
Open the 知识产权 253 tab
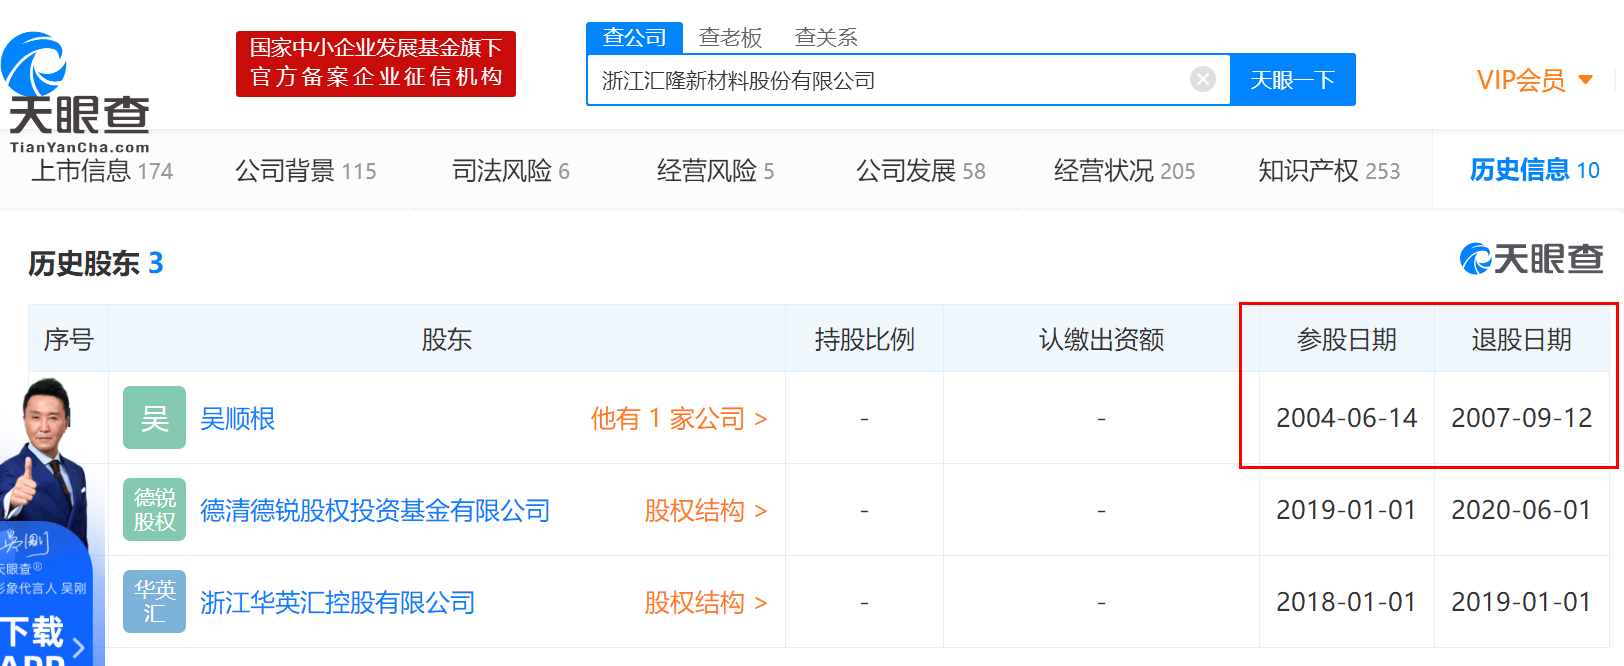[1329, 171]
